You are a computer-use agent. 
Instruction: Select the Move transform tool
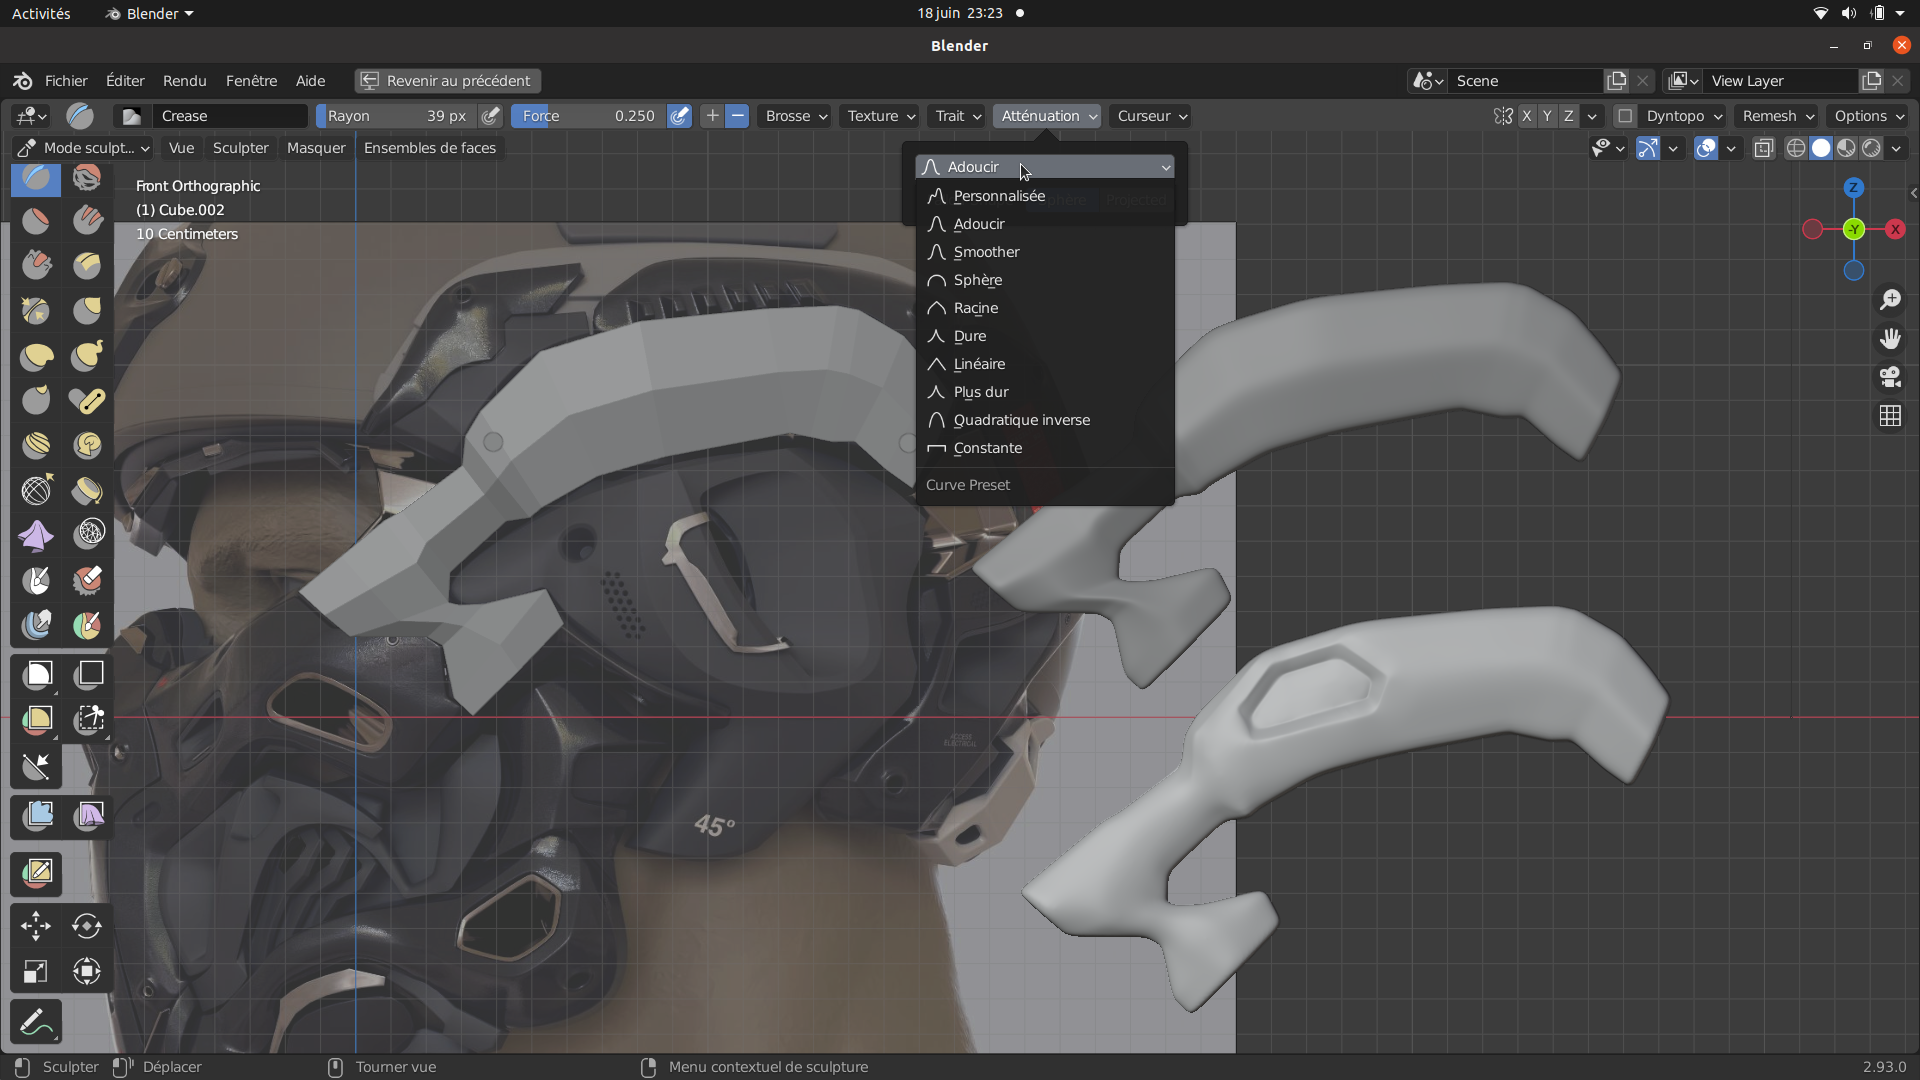[x=36, y=926]
